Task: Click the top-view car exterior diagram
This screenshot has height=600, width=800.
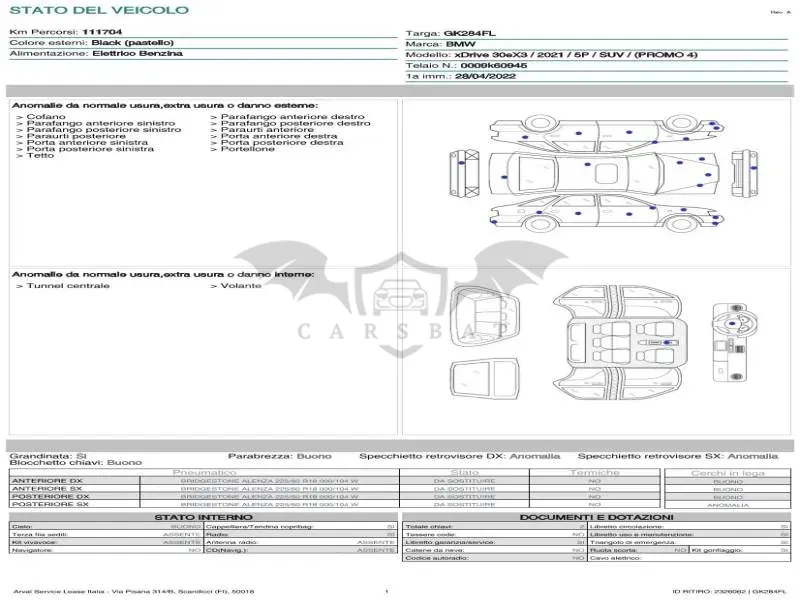Action: 604,172
